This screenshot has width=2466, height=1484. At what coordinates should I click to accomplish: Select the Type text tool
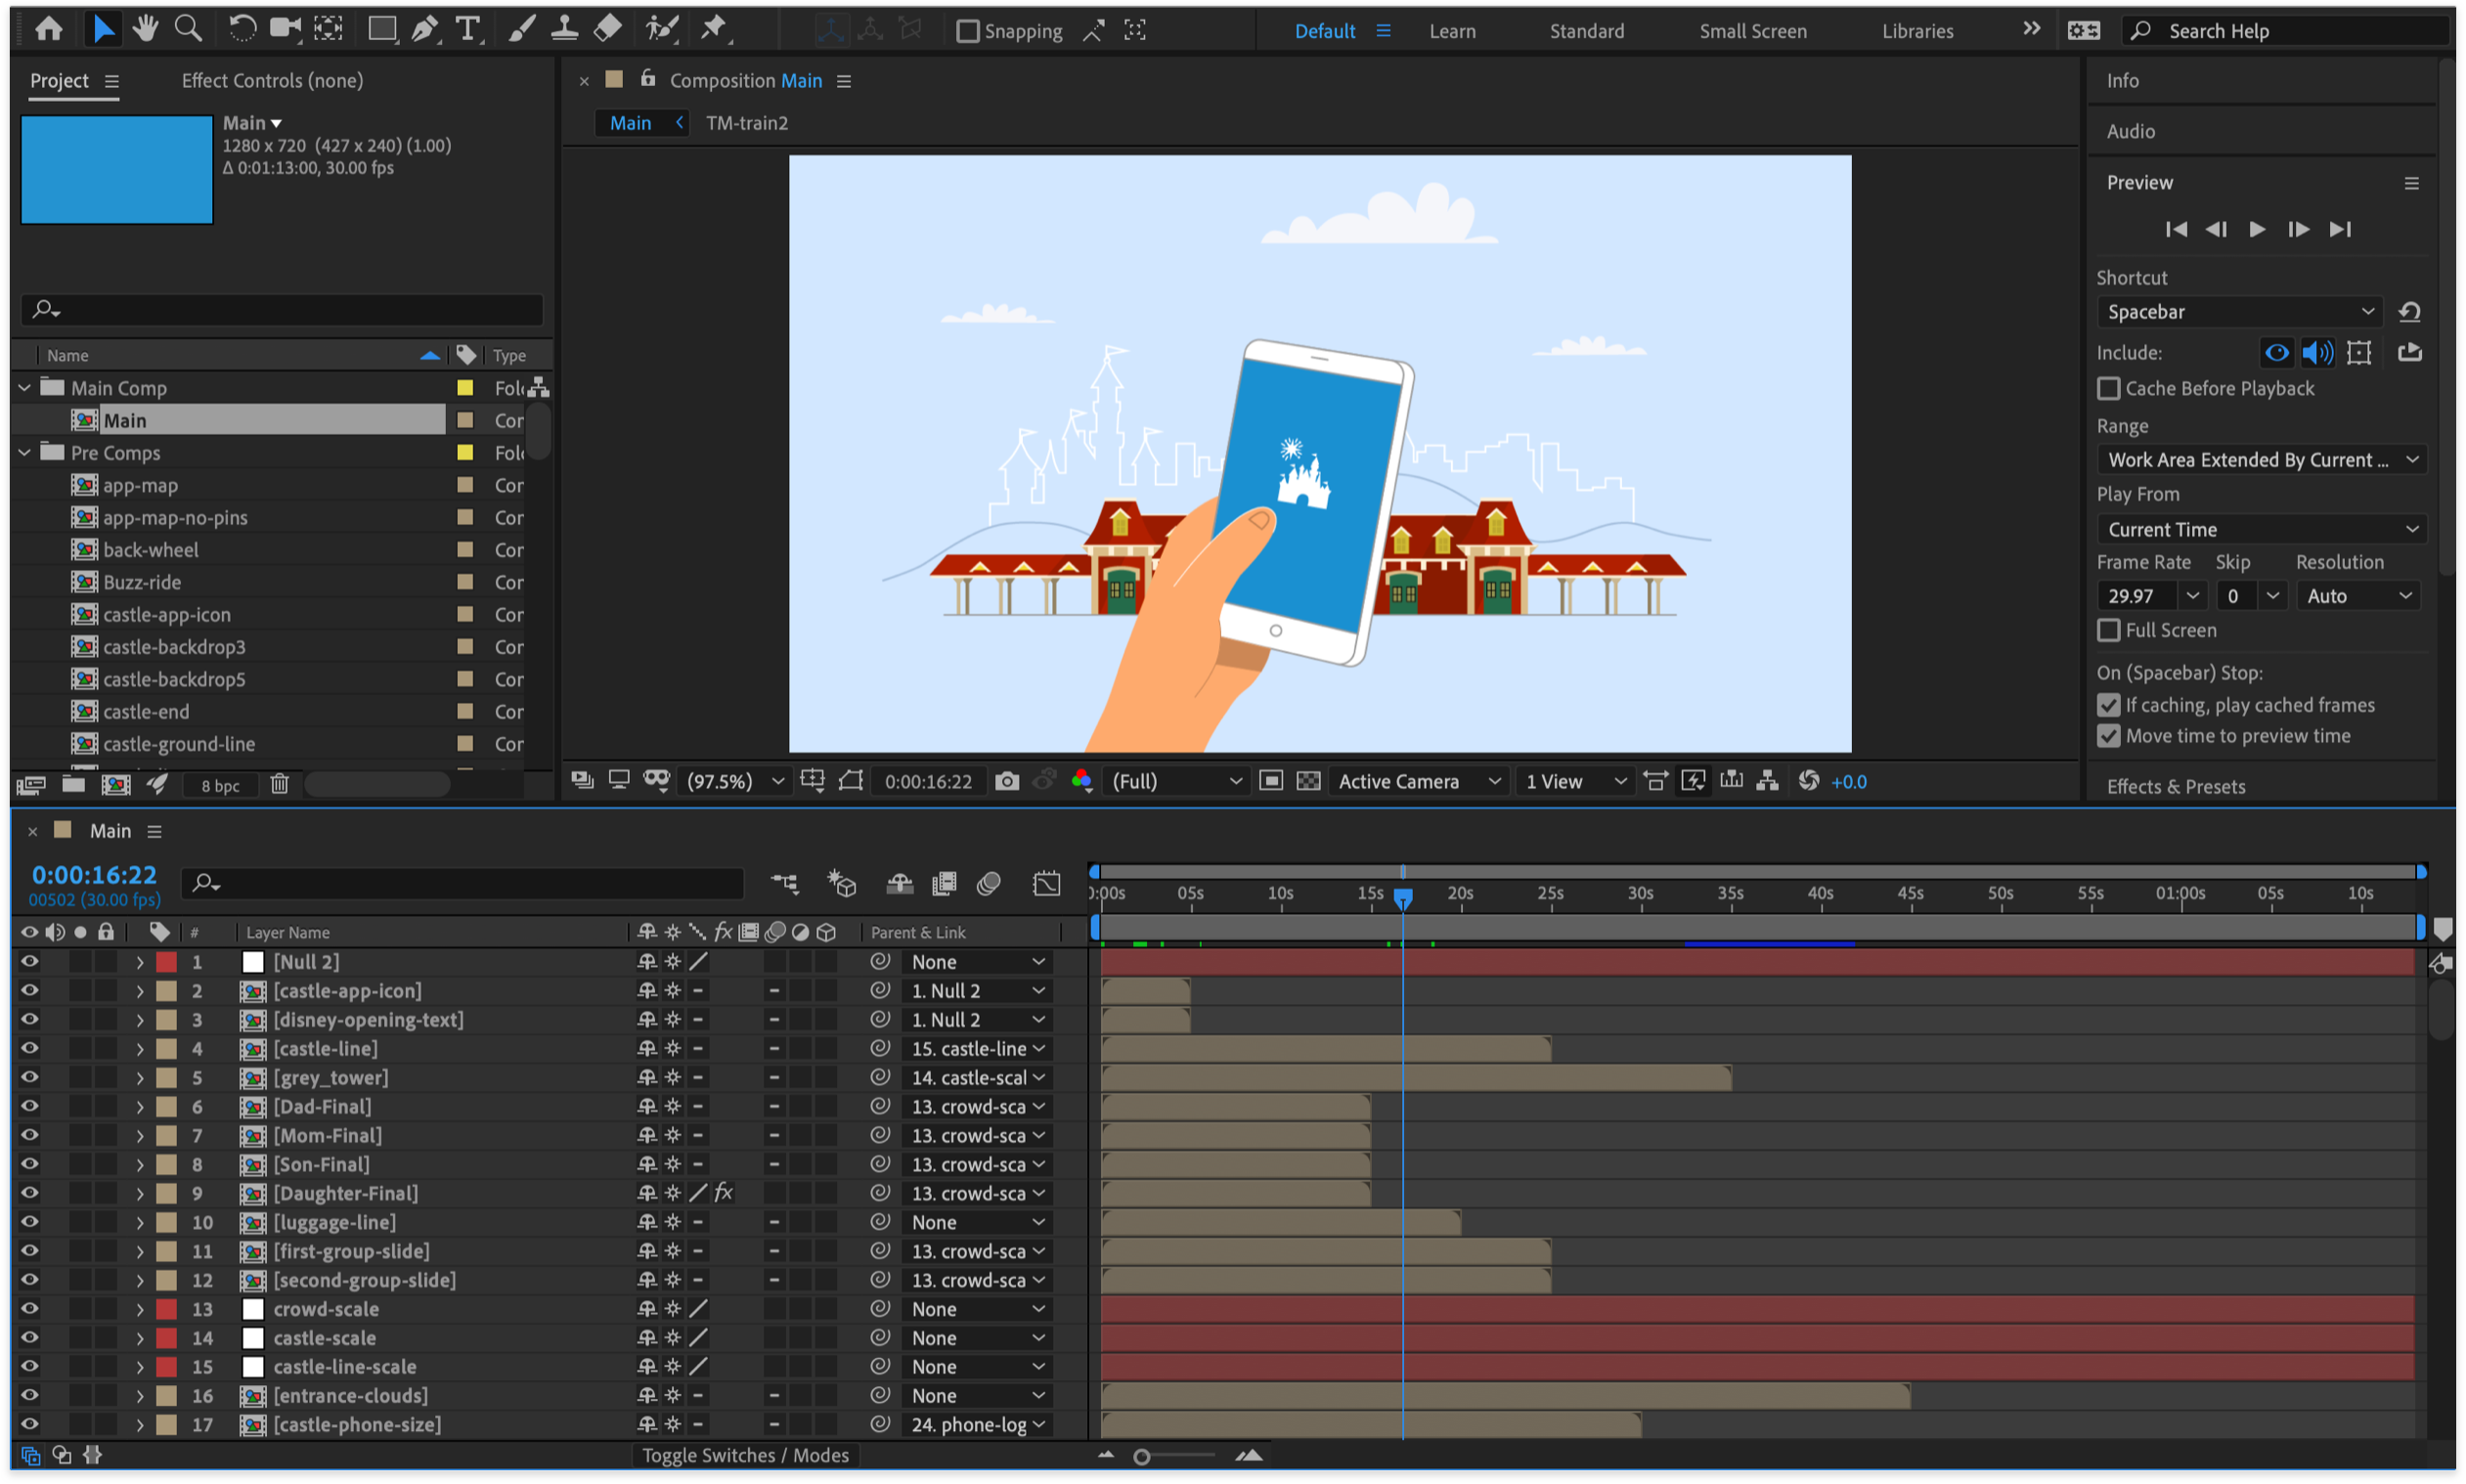click(x=467, y=29)
